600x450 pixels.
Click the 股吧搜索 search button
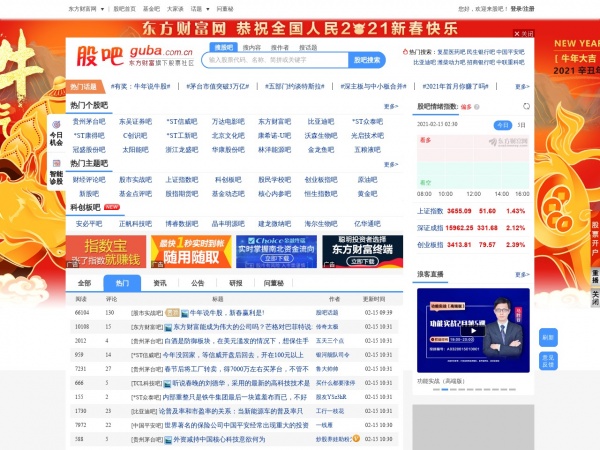(x=367, y=60)
